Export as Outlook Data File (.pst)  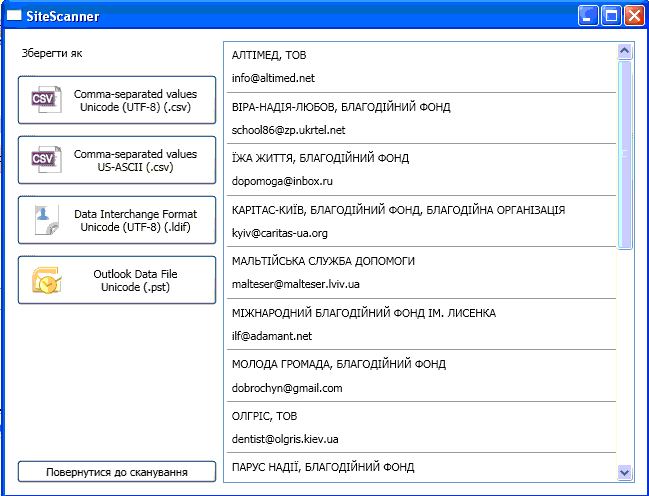coord(117,280)
